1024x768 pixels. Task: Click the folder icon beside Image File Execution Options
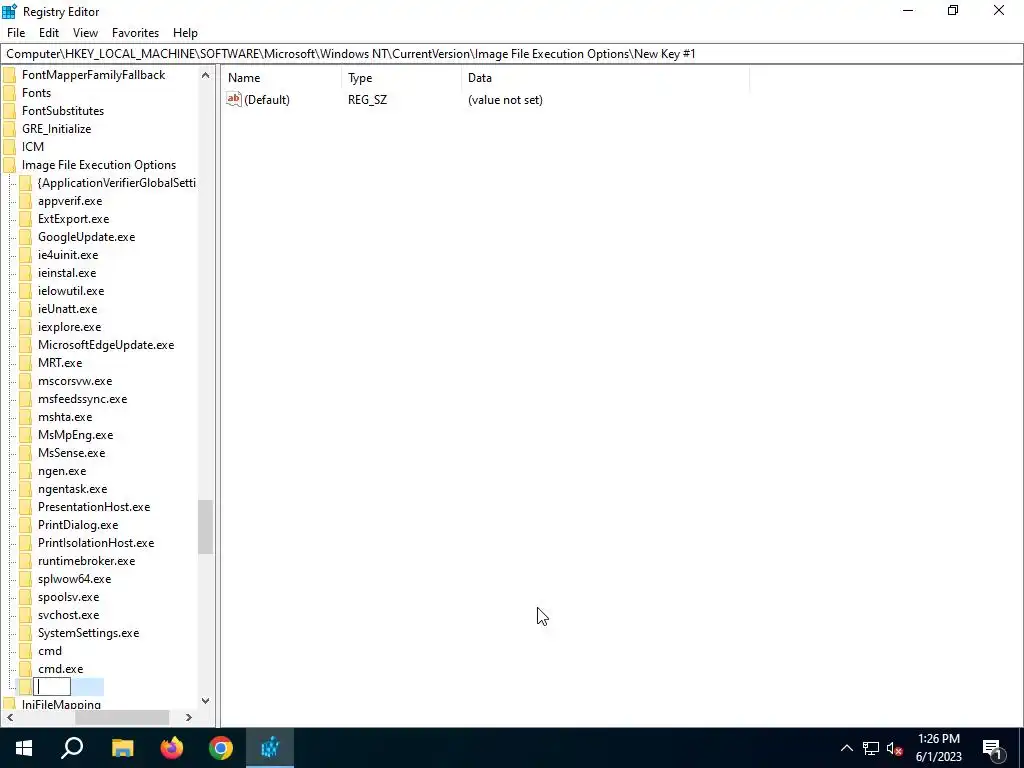9,165
